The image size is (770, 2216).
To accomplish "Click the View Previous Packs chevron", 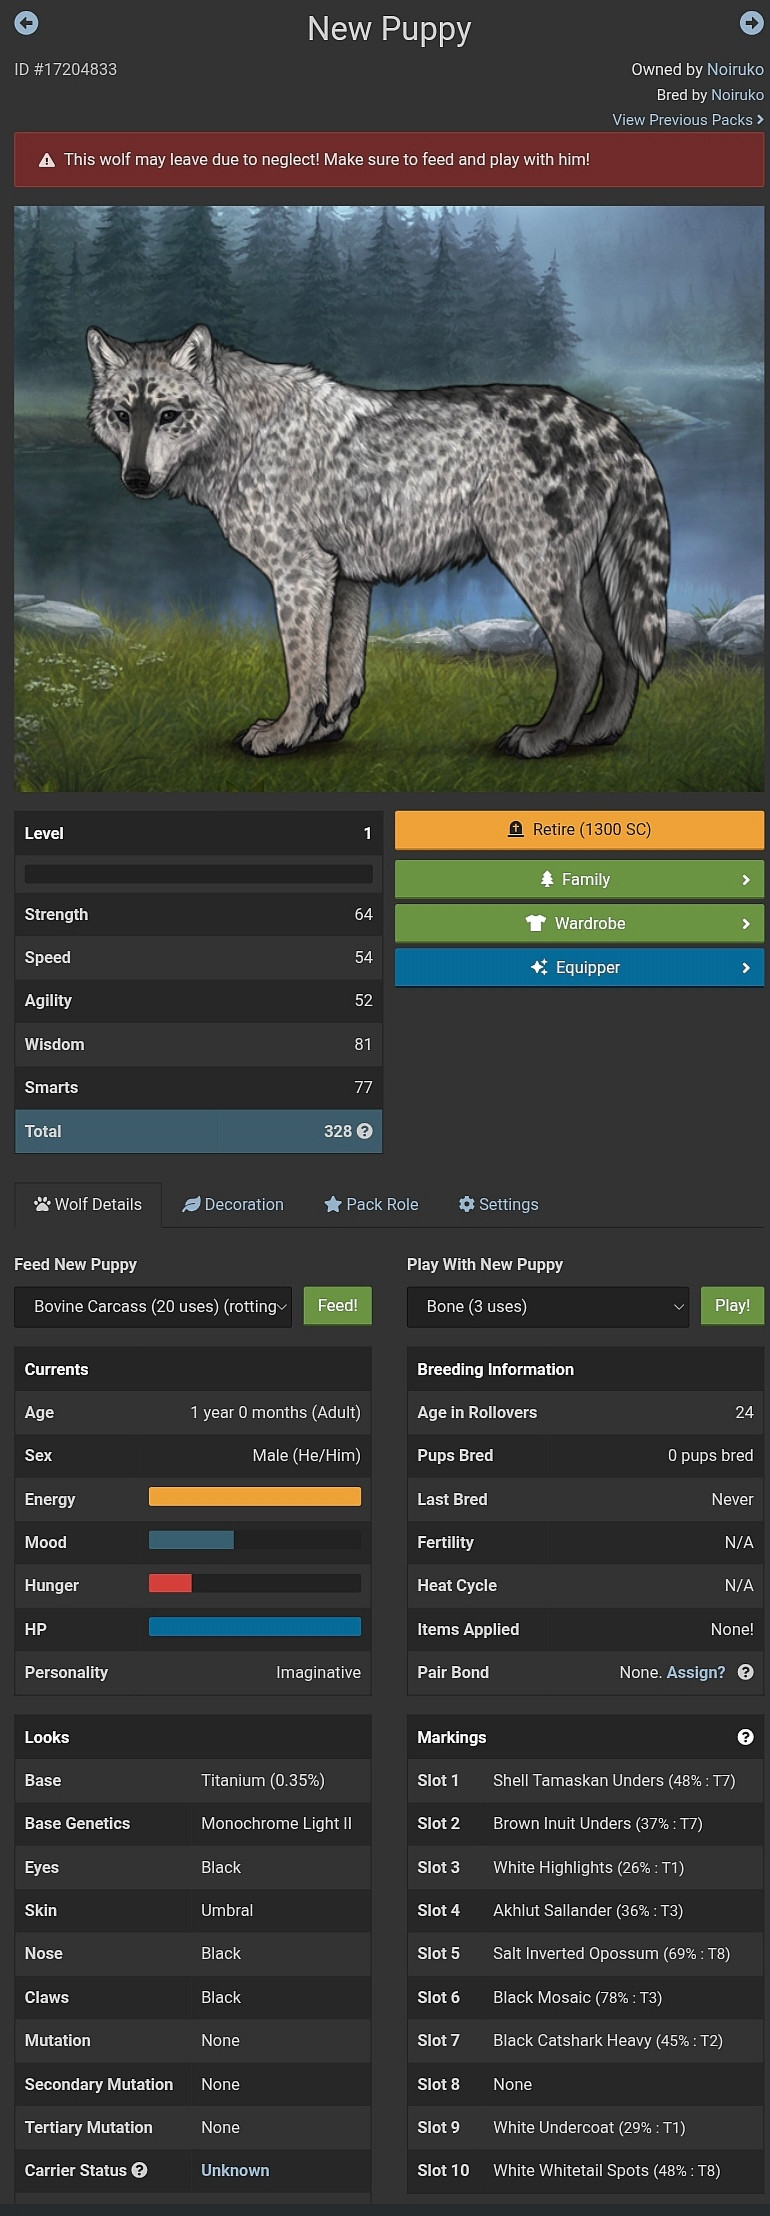I will pos(760,120).
